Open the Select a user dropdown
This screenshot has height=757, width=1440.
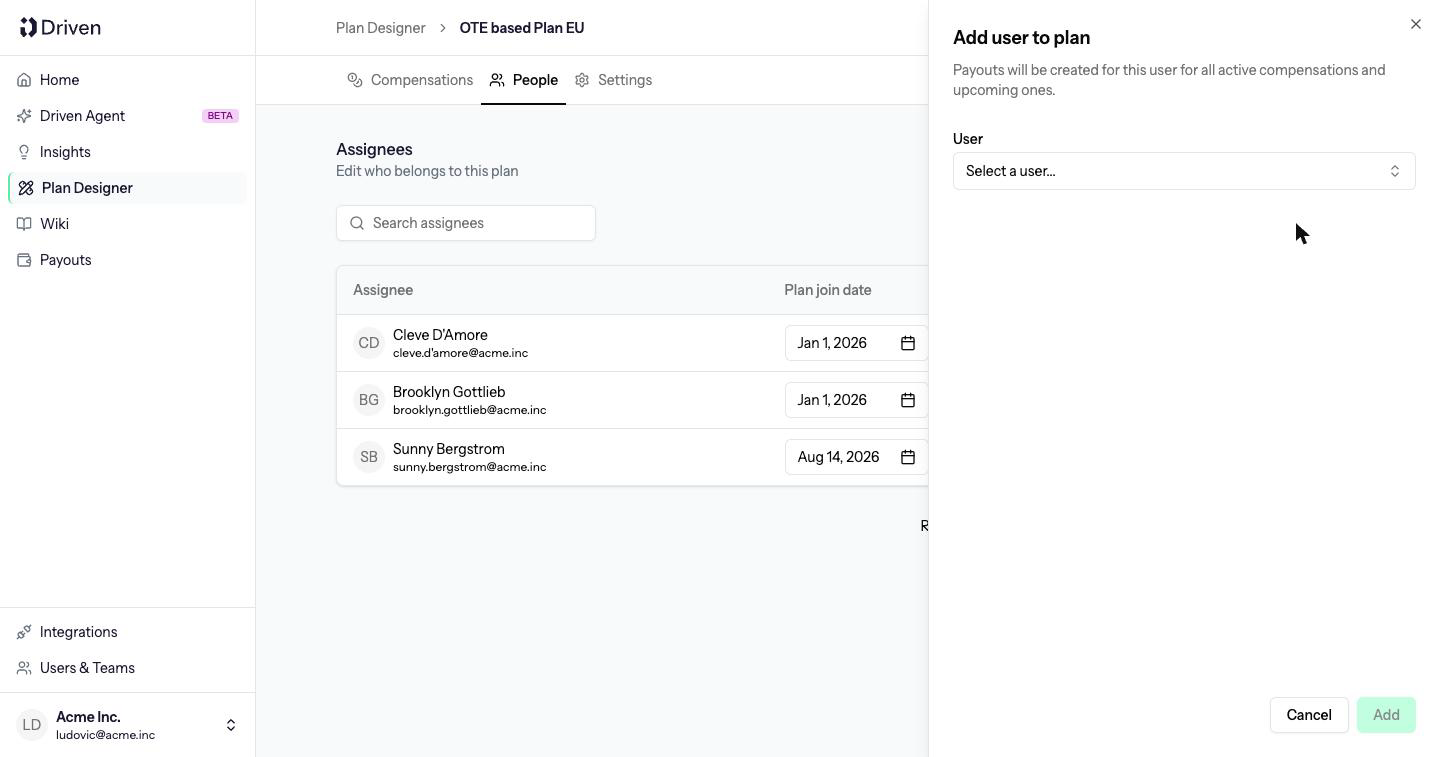tap(1184, 171)
